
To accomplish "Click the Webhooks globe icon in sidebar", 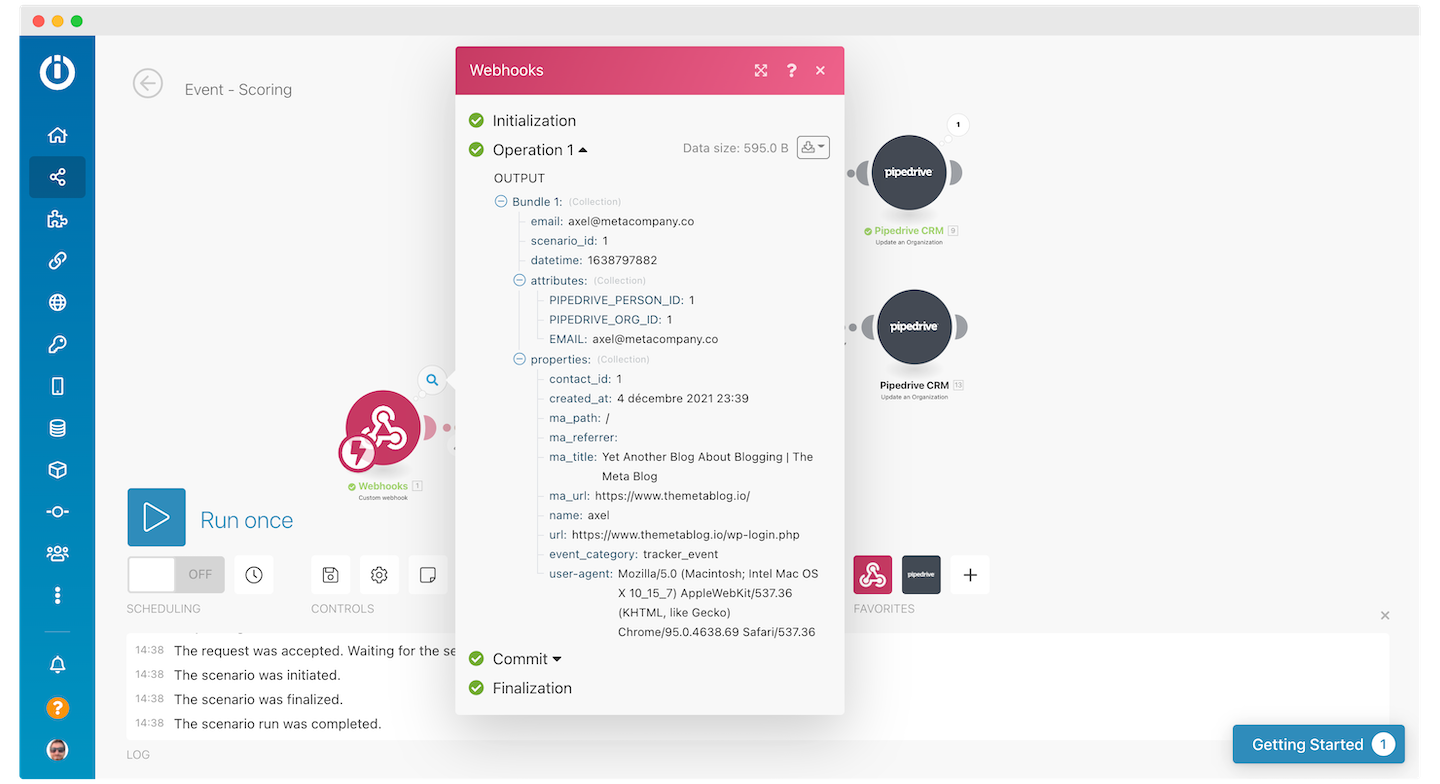I will coord(57,302).
